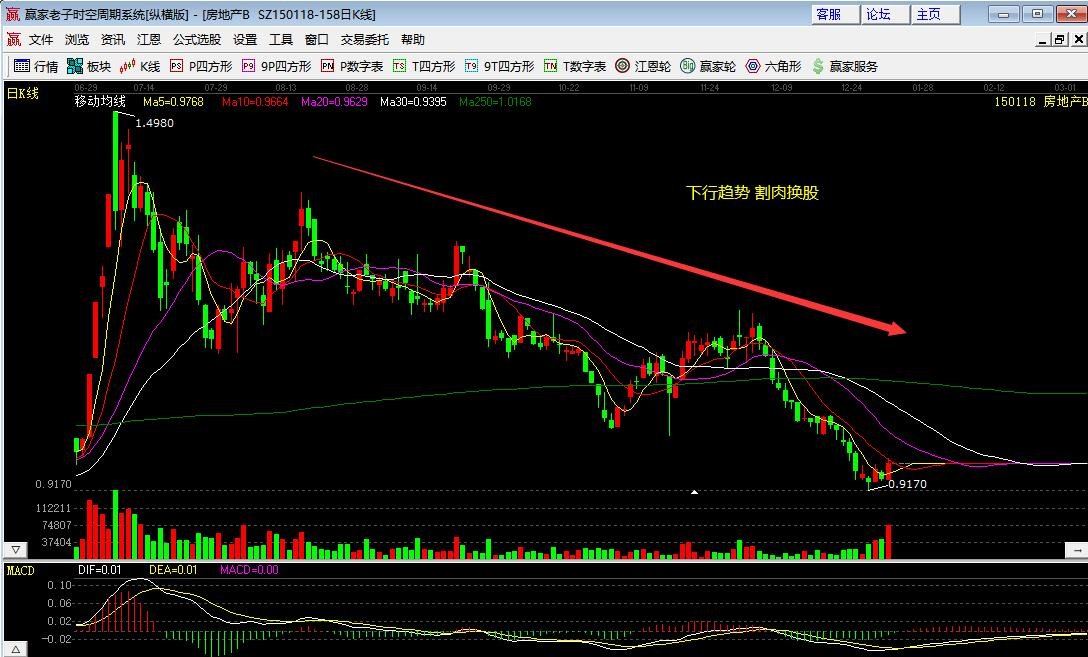This screenshot has width=1088, height=657.
Task: Click the 主页 homepage button
Action: click(935, 15)
